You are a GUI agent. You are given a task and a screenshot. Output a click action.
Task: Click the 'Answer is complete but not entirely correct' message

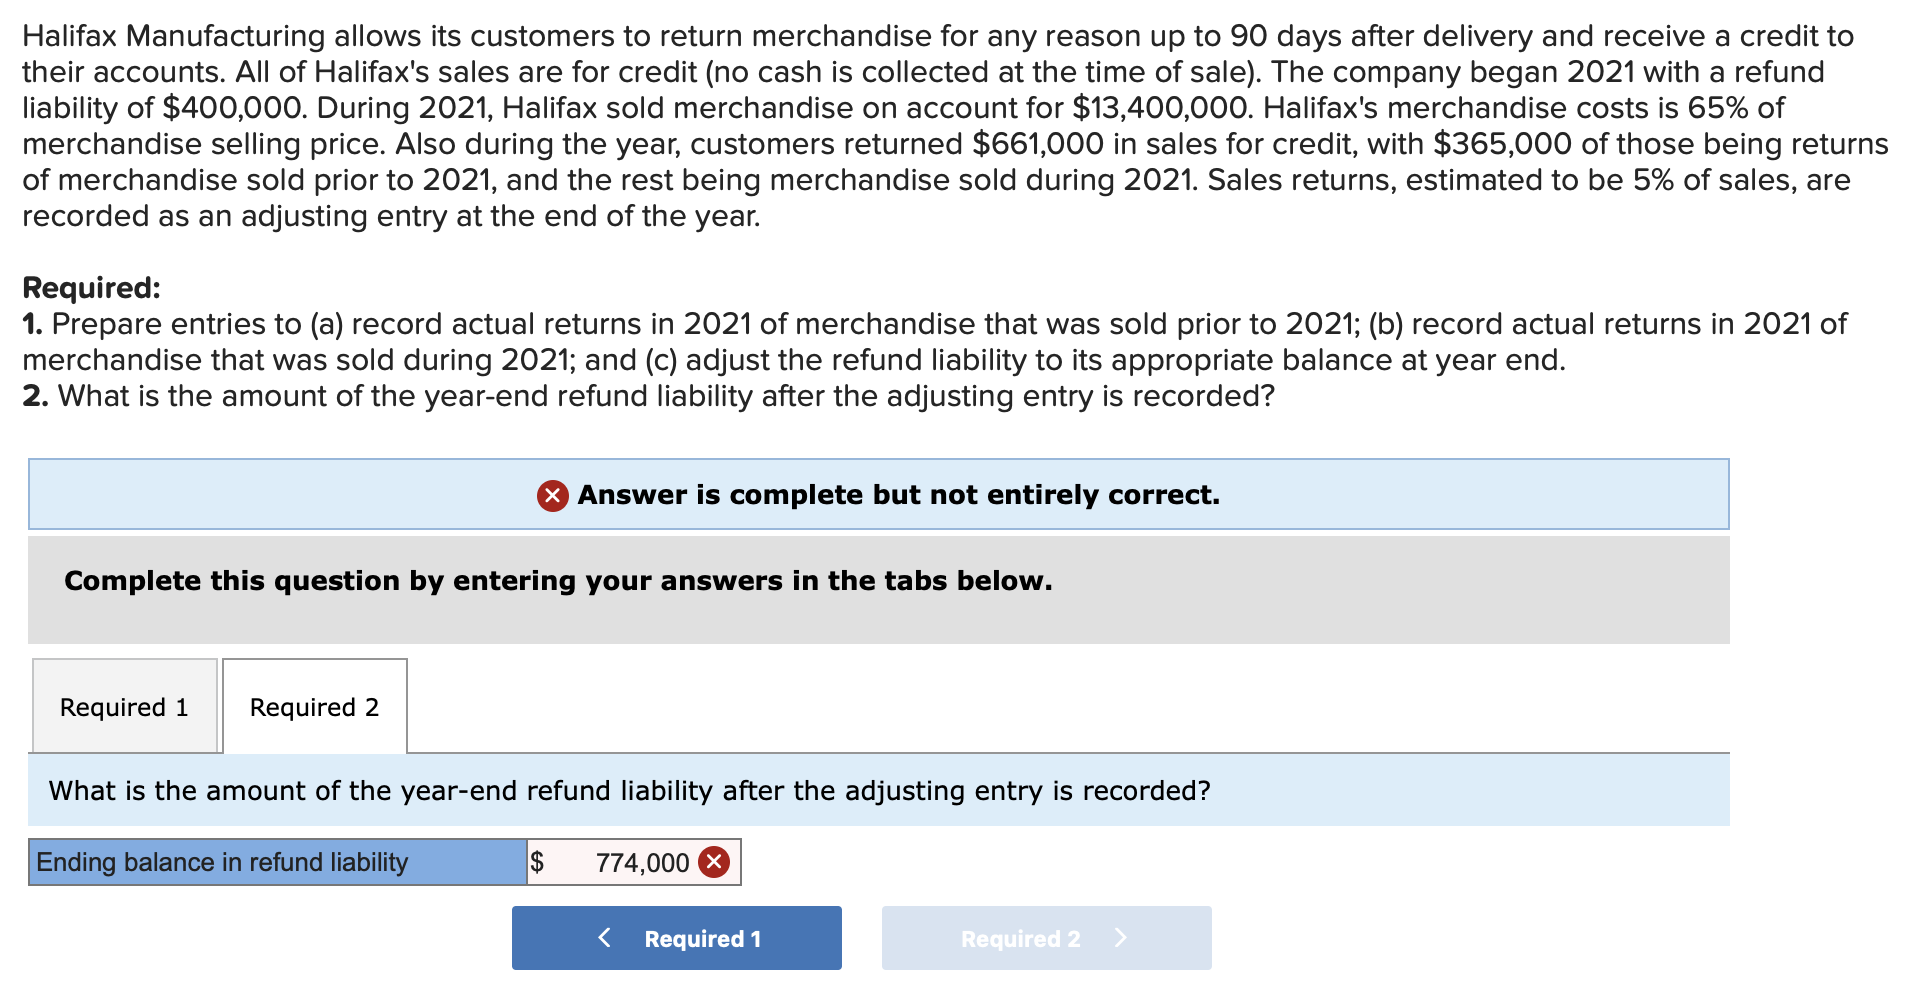pos(897,495)
